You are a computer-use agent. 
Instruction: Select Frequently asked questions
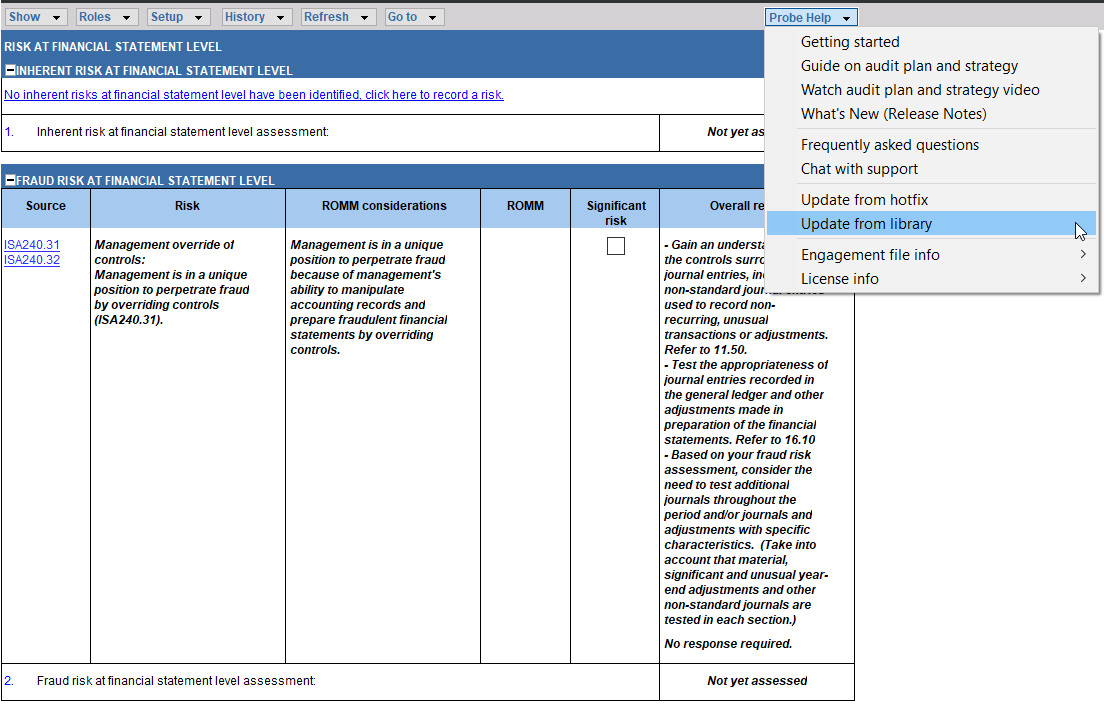click(932, 145)
